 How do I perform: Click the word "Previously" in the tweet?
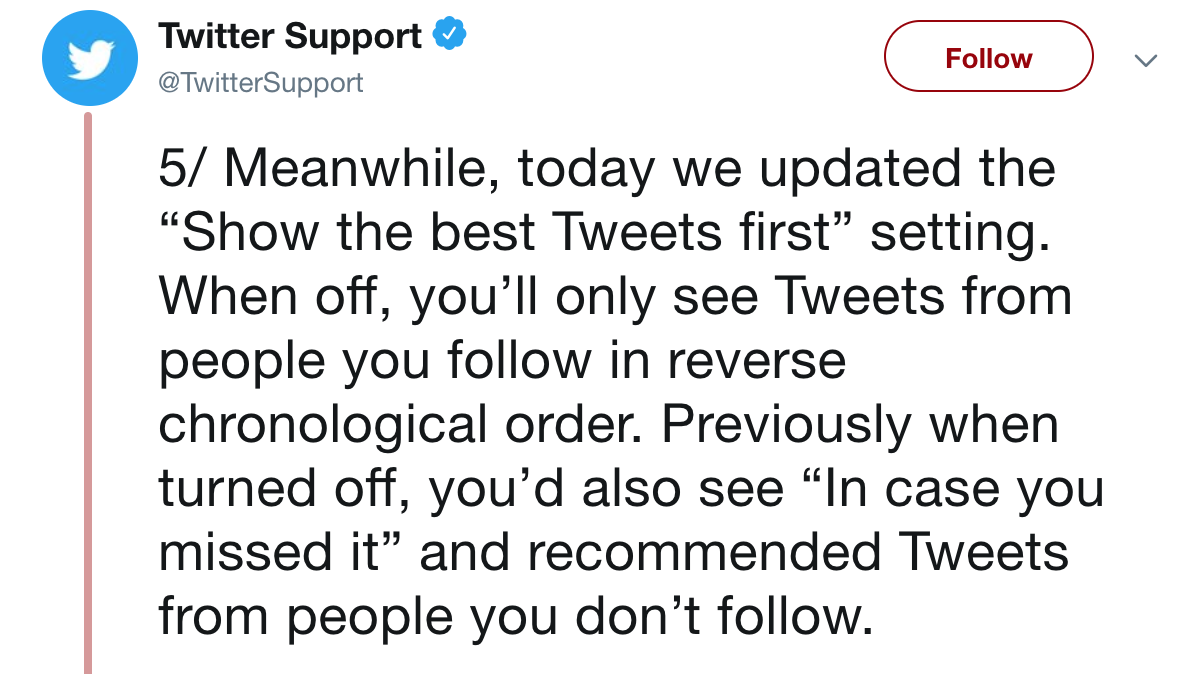pos(786,424)
